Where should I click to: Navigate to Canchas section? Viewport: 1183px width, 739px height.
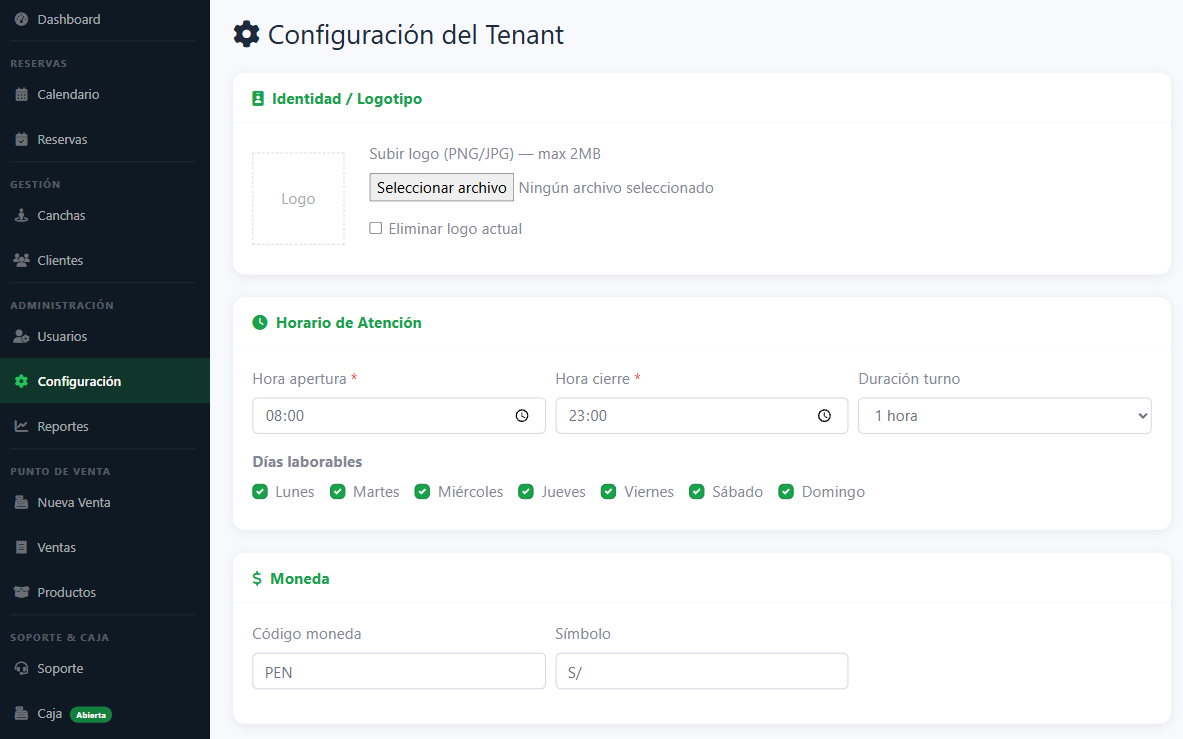105,215
